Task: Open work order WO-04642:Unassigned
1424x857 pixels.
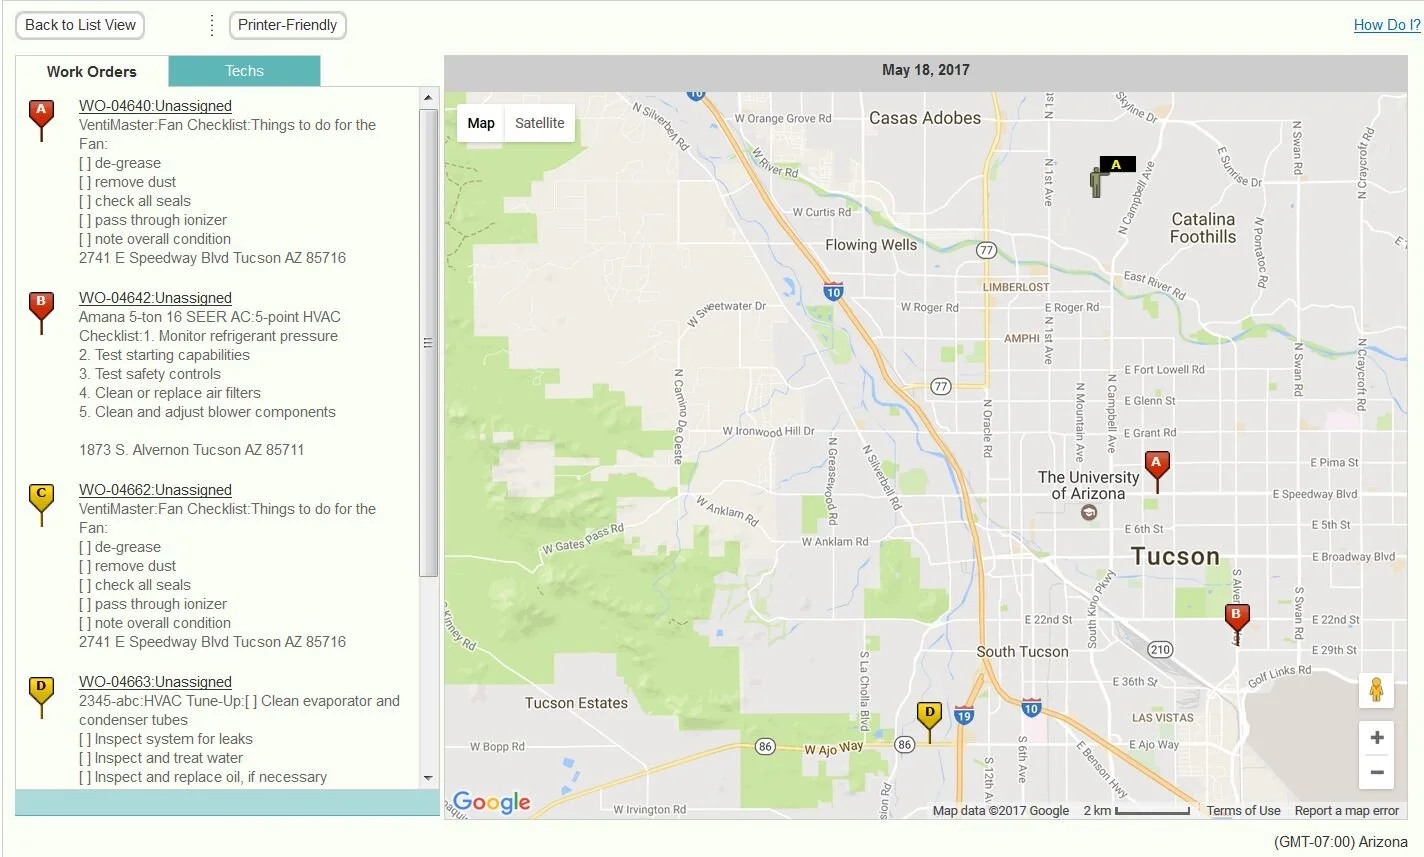Action: point(155,298)
